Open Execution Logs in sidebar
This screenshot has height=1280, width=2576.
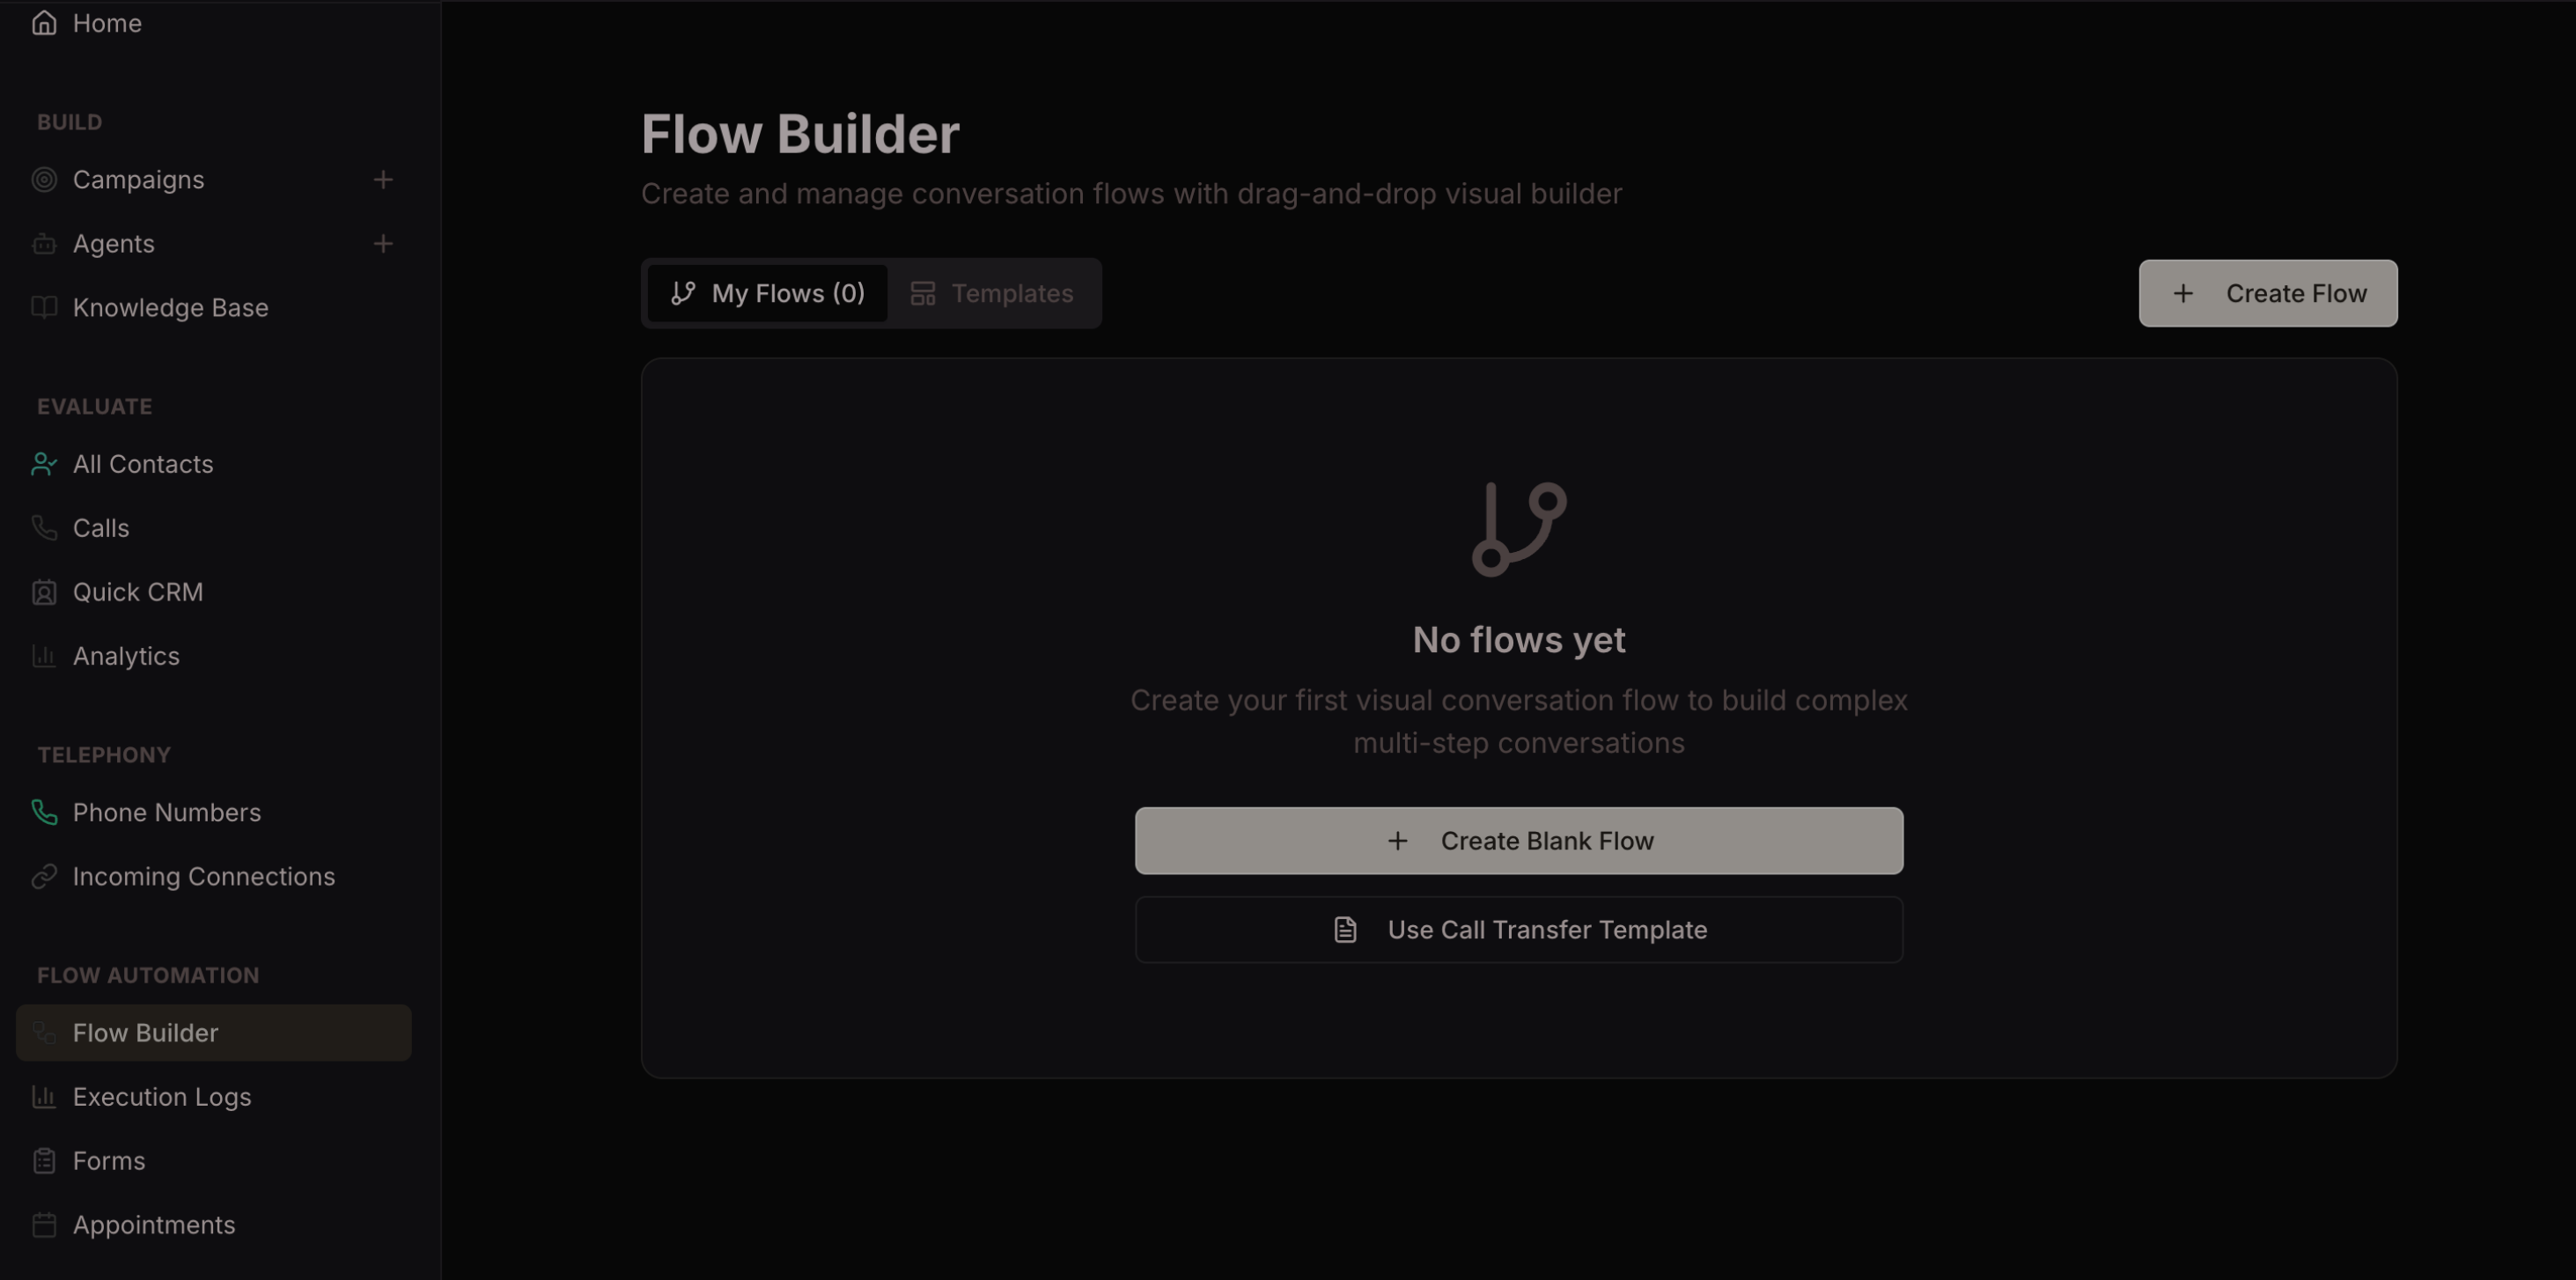tap(162, 1097)
